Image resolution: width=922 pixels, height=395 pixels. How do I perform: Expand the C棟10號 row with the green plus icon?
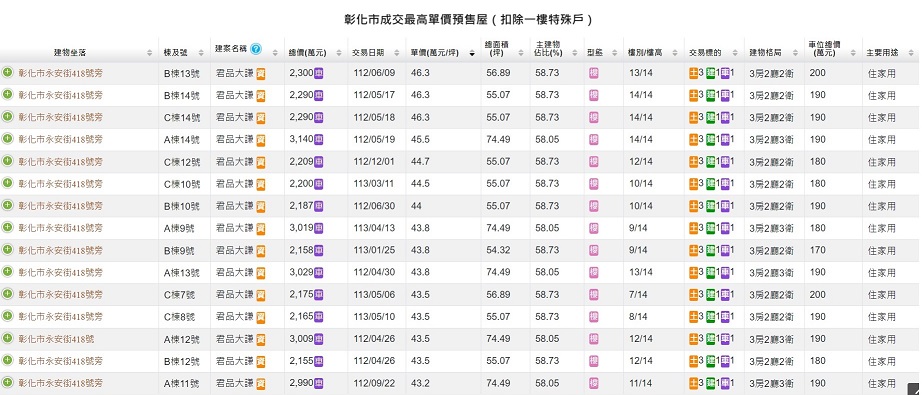point(7,183)
